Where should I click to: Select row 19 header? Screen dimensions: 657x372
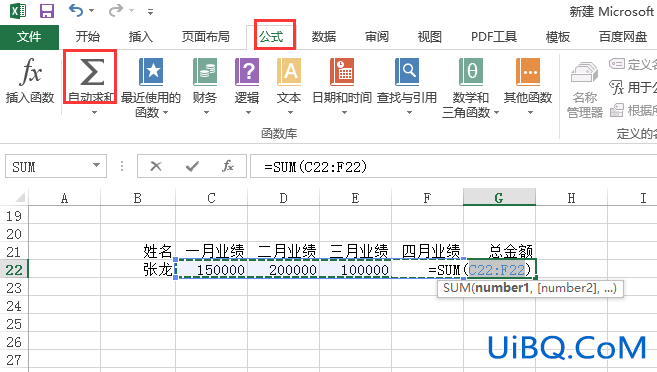[x=14, y=216]
